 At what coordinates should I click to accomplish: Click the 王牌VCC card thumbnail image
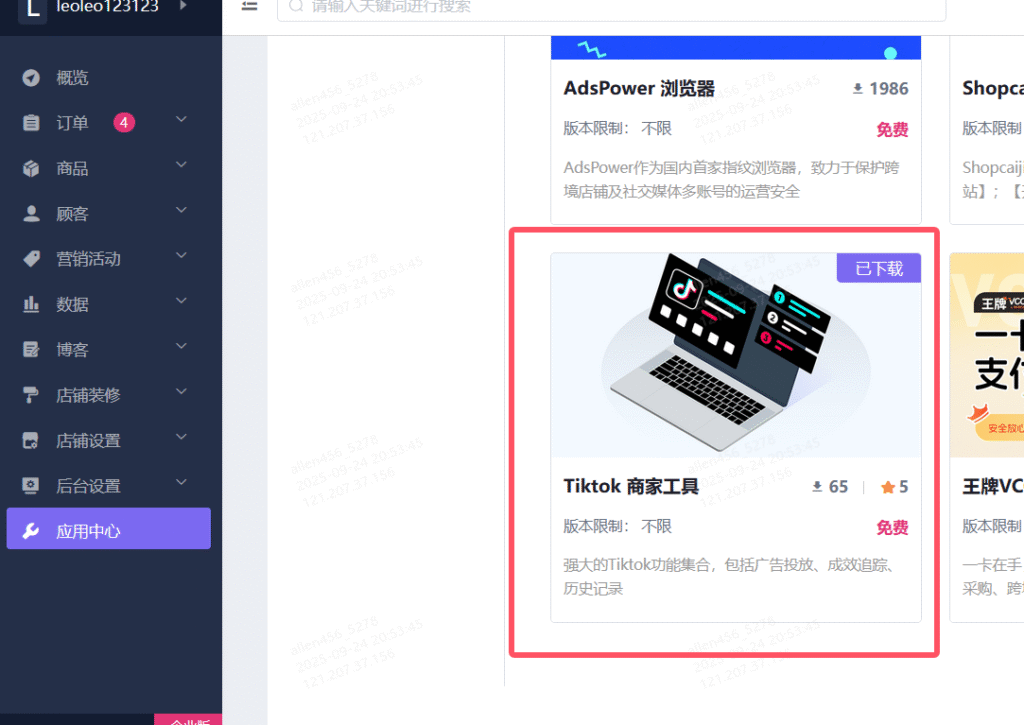click(x=987, y=355)
